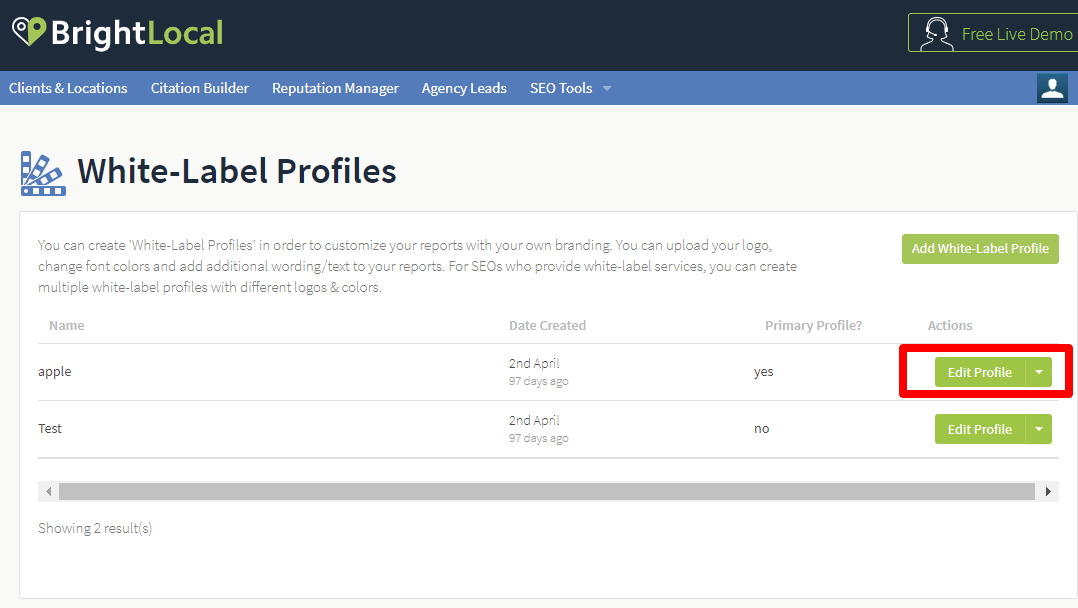Click the Showing 2 result(s) text
This screenshot has width=1078, height=608.
(95, 528)
